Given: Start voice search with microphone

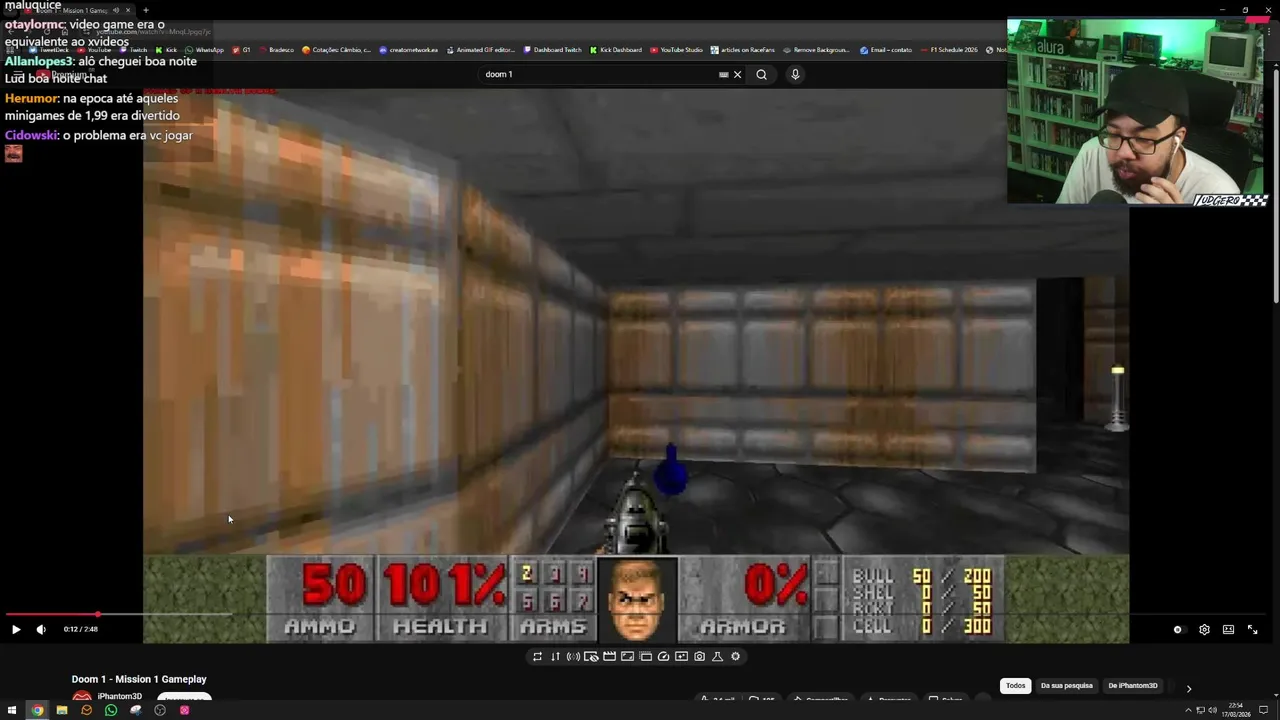Looking at the screenshot, I should pos(795,74).
